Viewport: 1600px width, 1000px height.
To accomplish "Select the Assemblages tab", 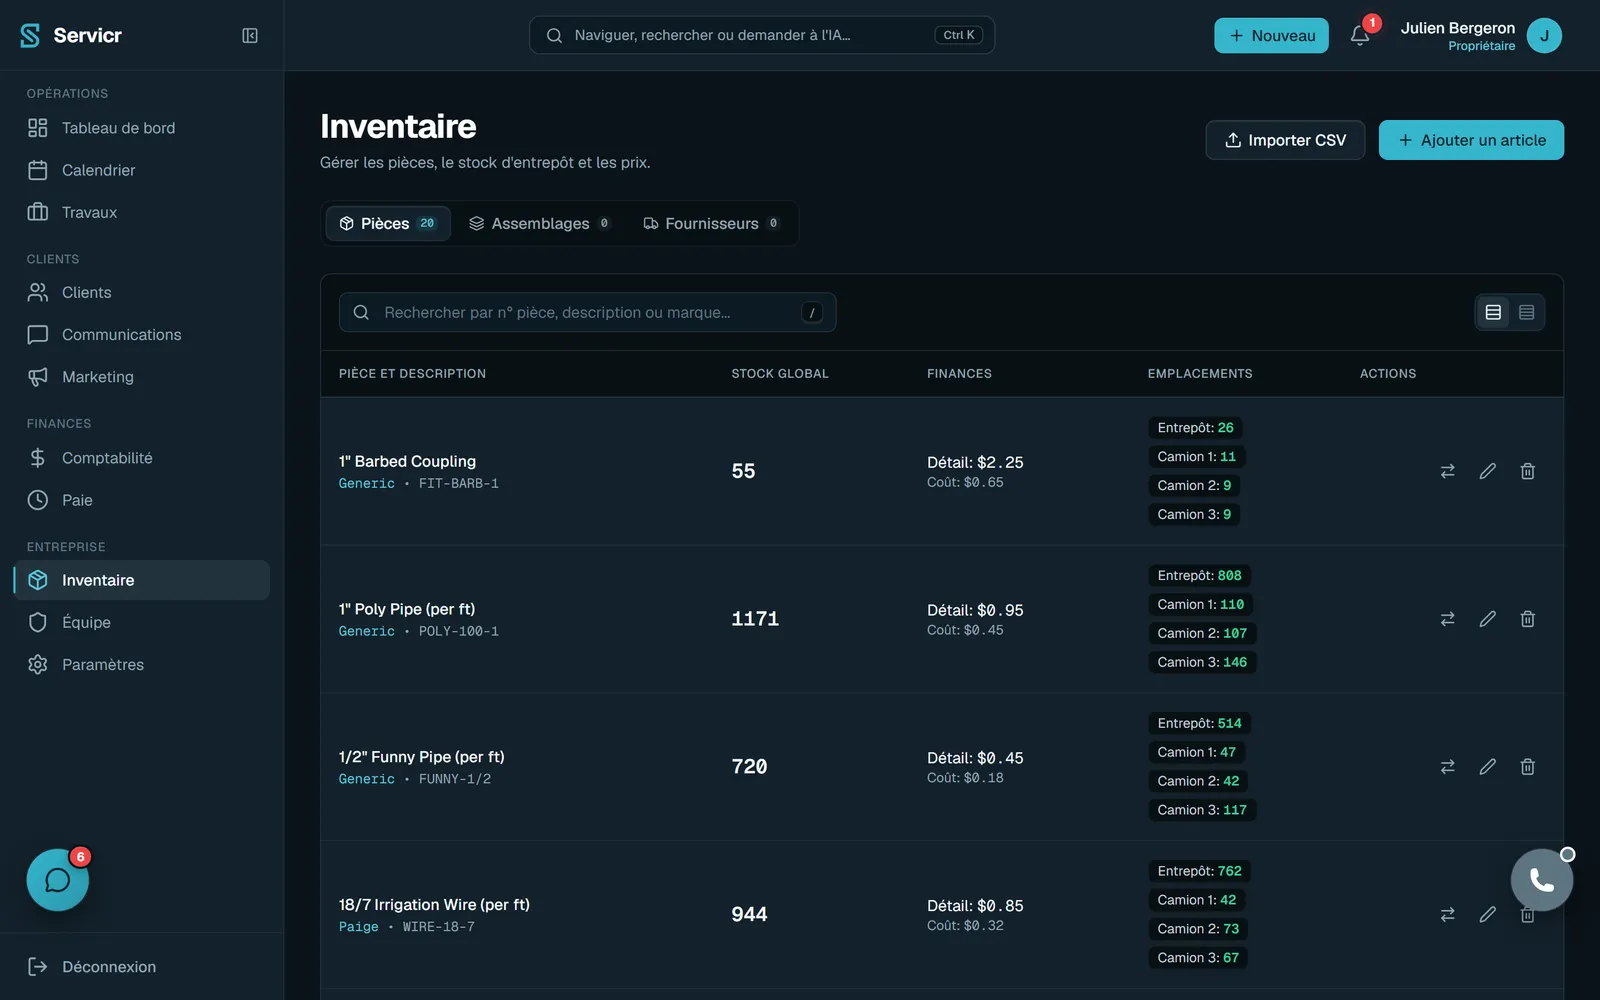I will (x=540, y=223).
